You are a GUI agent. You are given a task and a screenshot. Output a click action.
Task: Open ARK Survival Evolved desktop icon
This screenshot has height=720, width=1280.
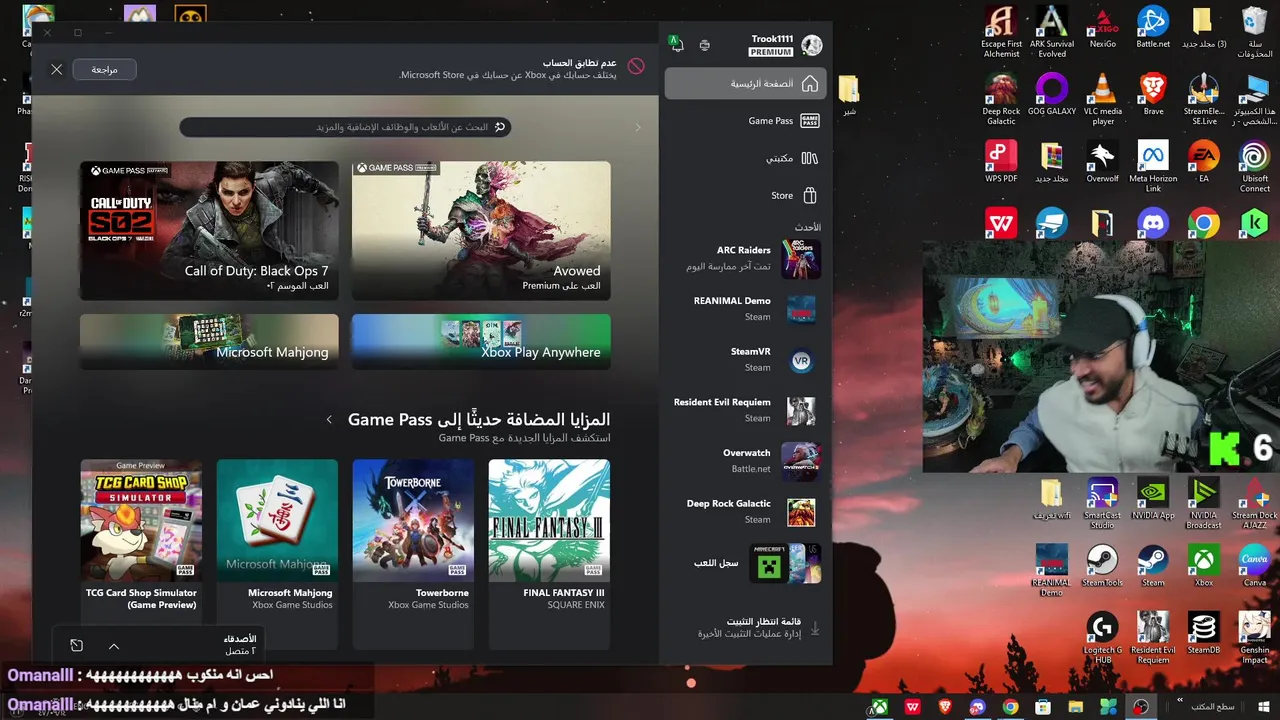tap(1052, 33)
